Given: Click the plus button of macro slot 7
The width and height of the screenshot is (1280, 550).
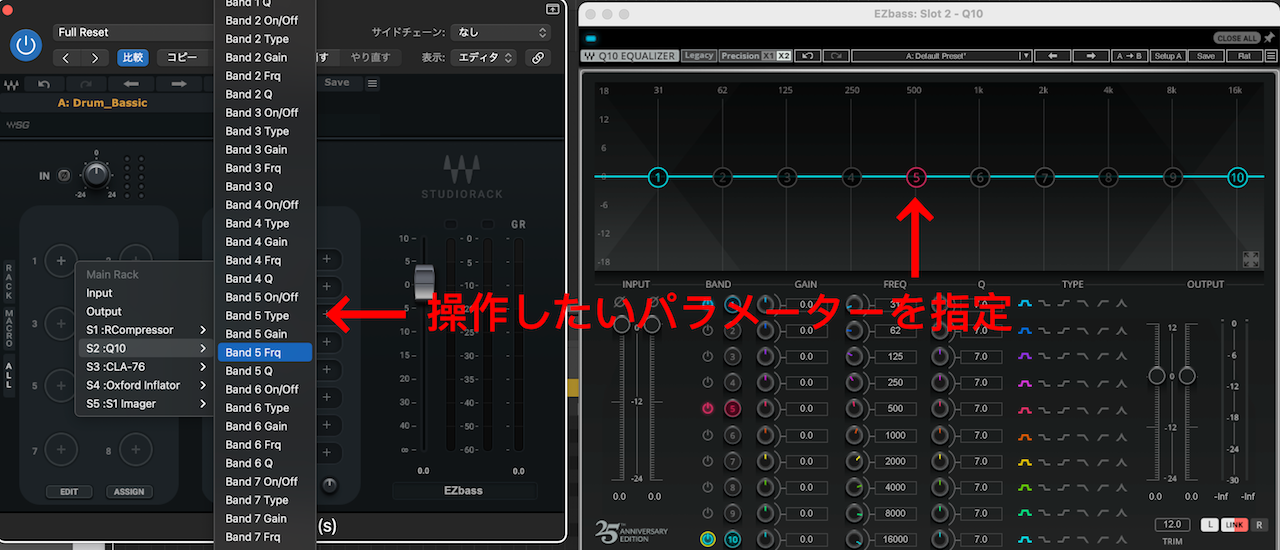Looking at the screenshot, I should coord(61,451).
